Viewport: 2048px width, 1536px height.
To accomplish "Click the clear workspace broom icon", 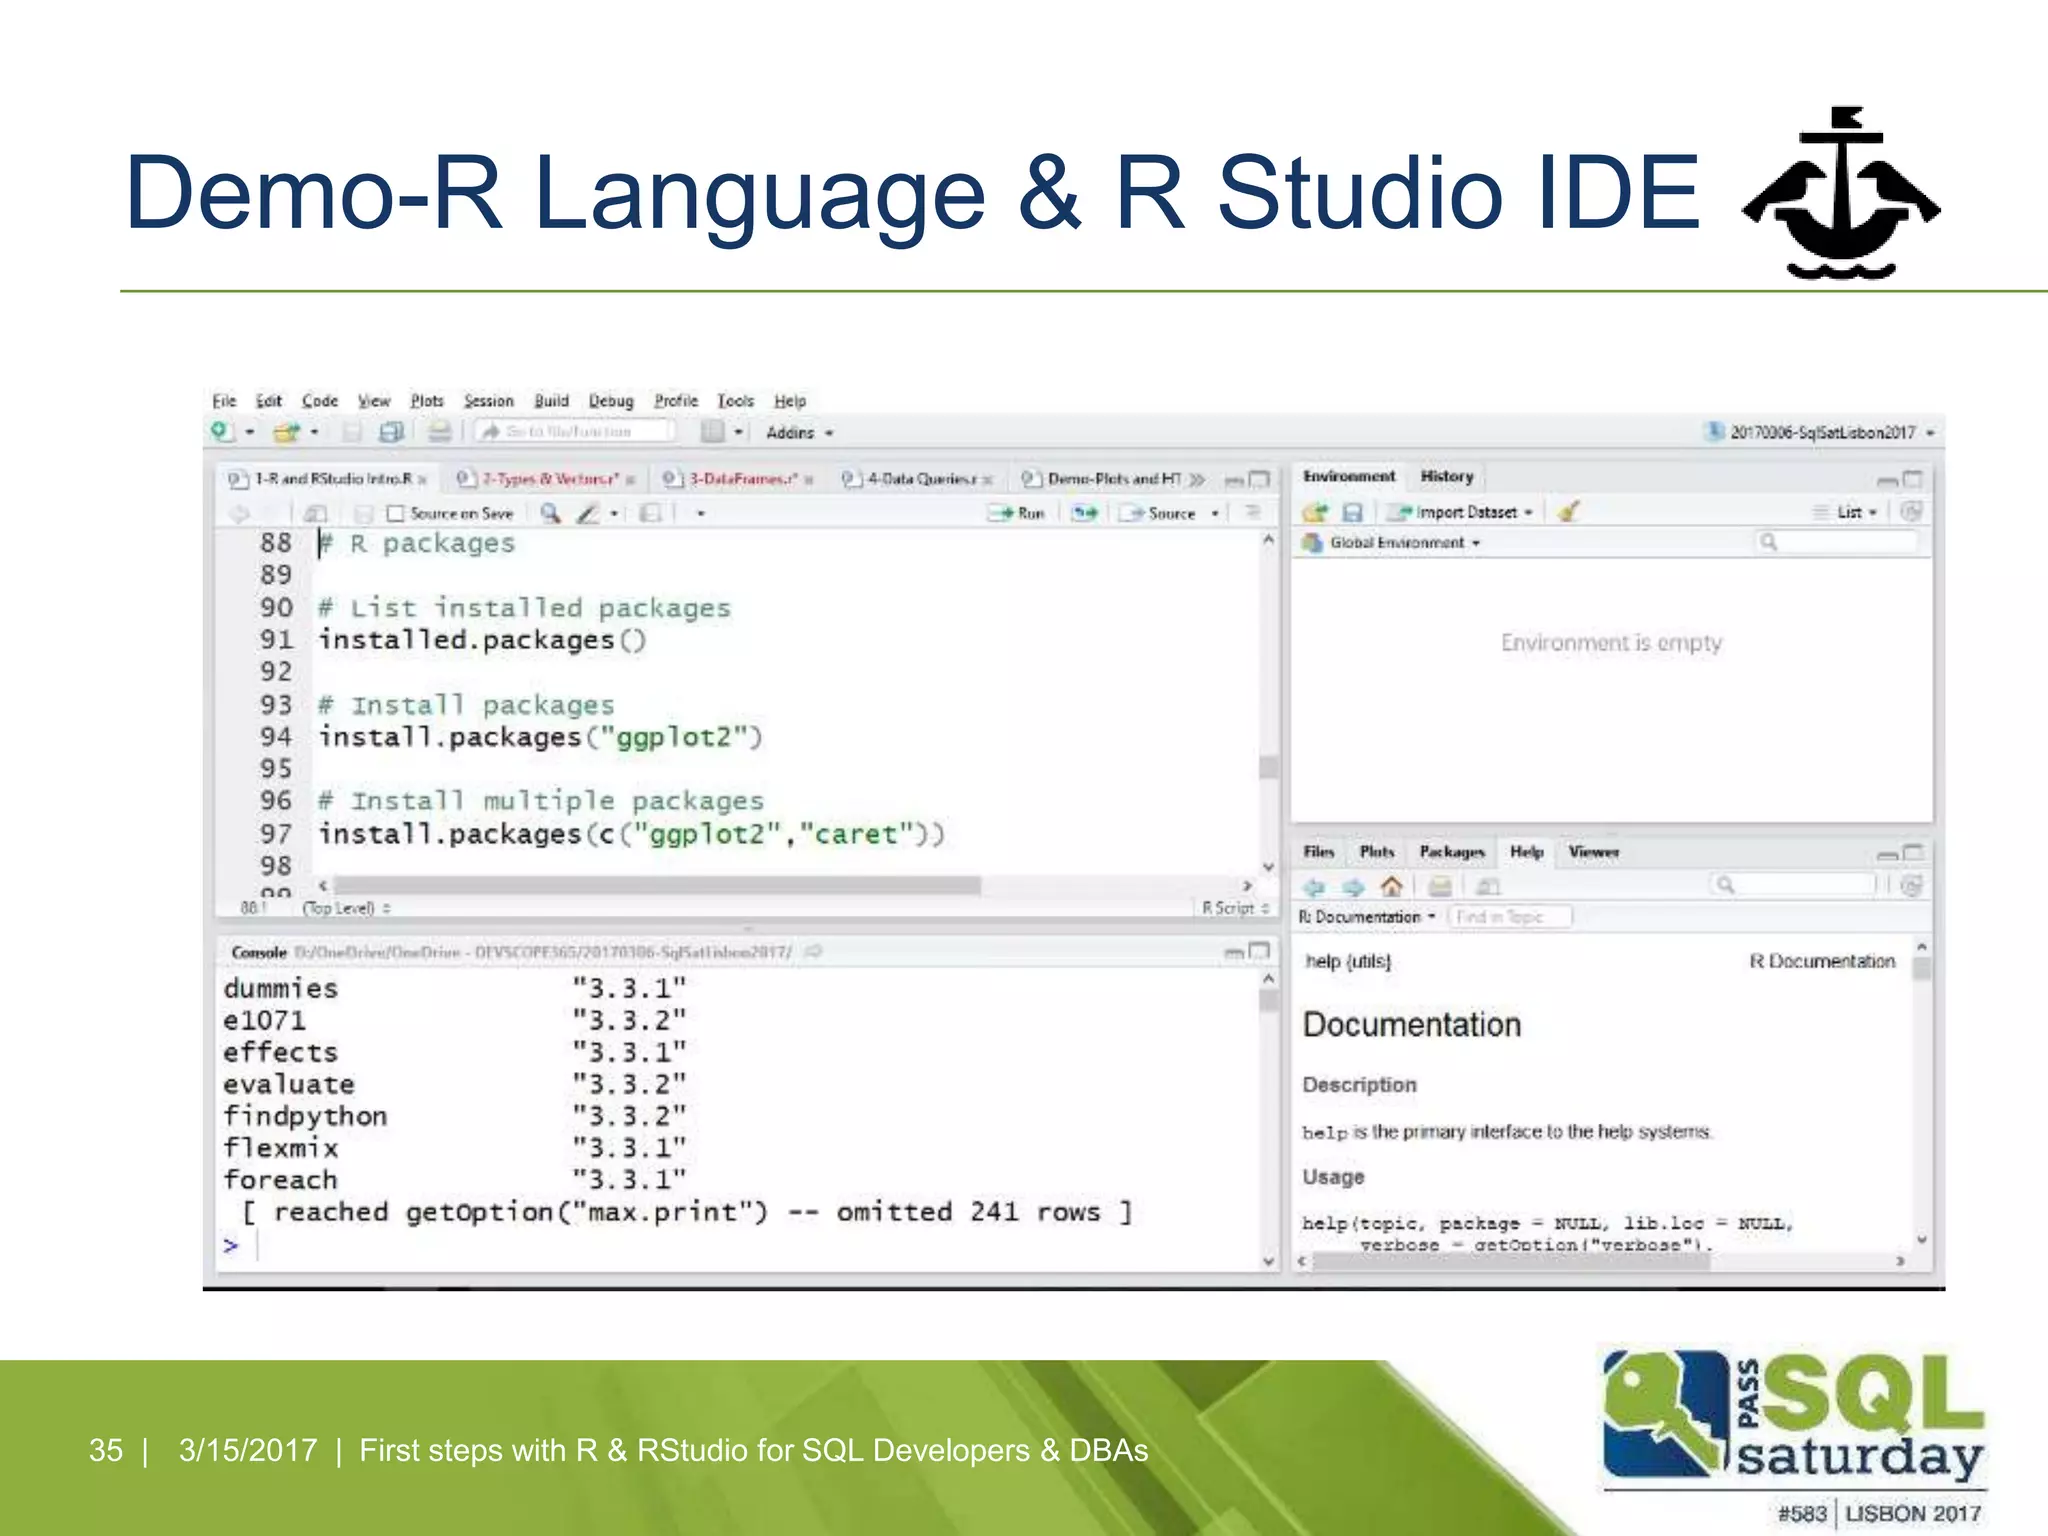I will [x=1568, y=512].
